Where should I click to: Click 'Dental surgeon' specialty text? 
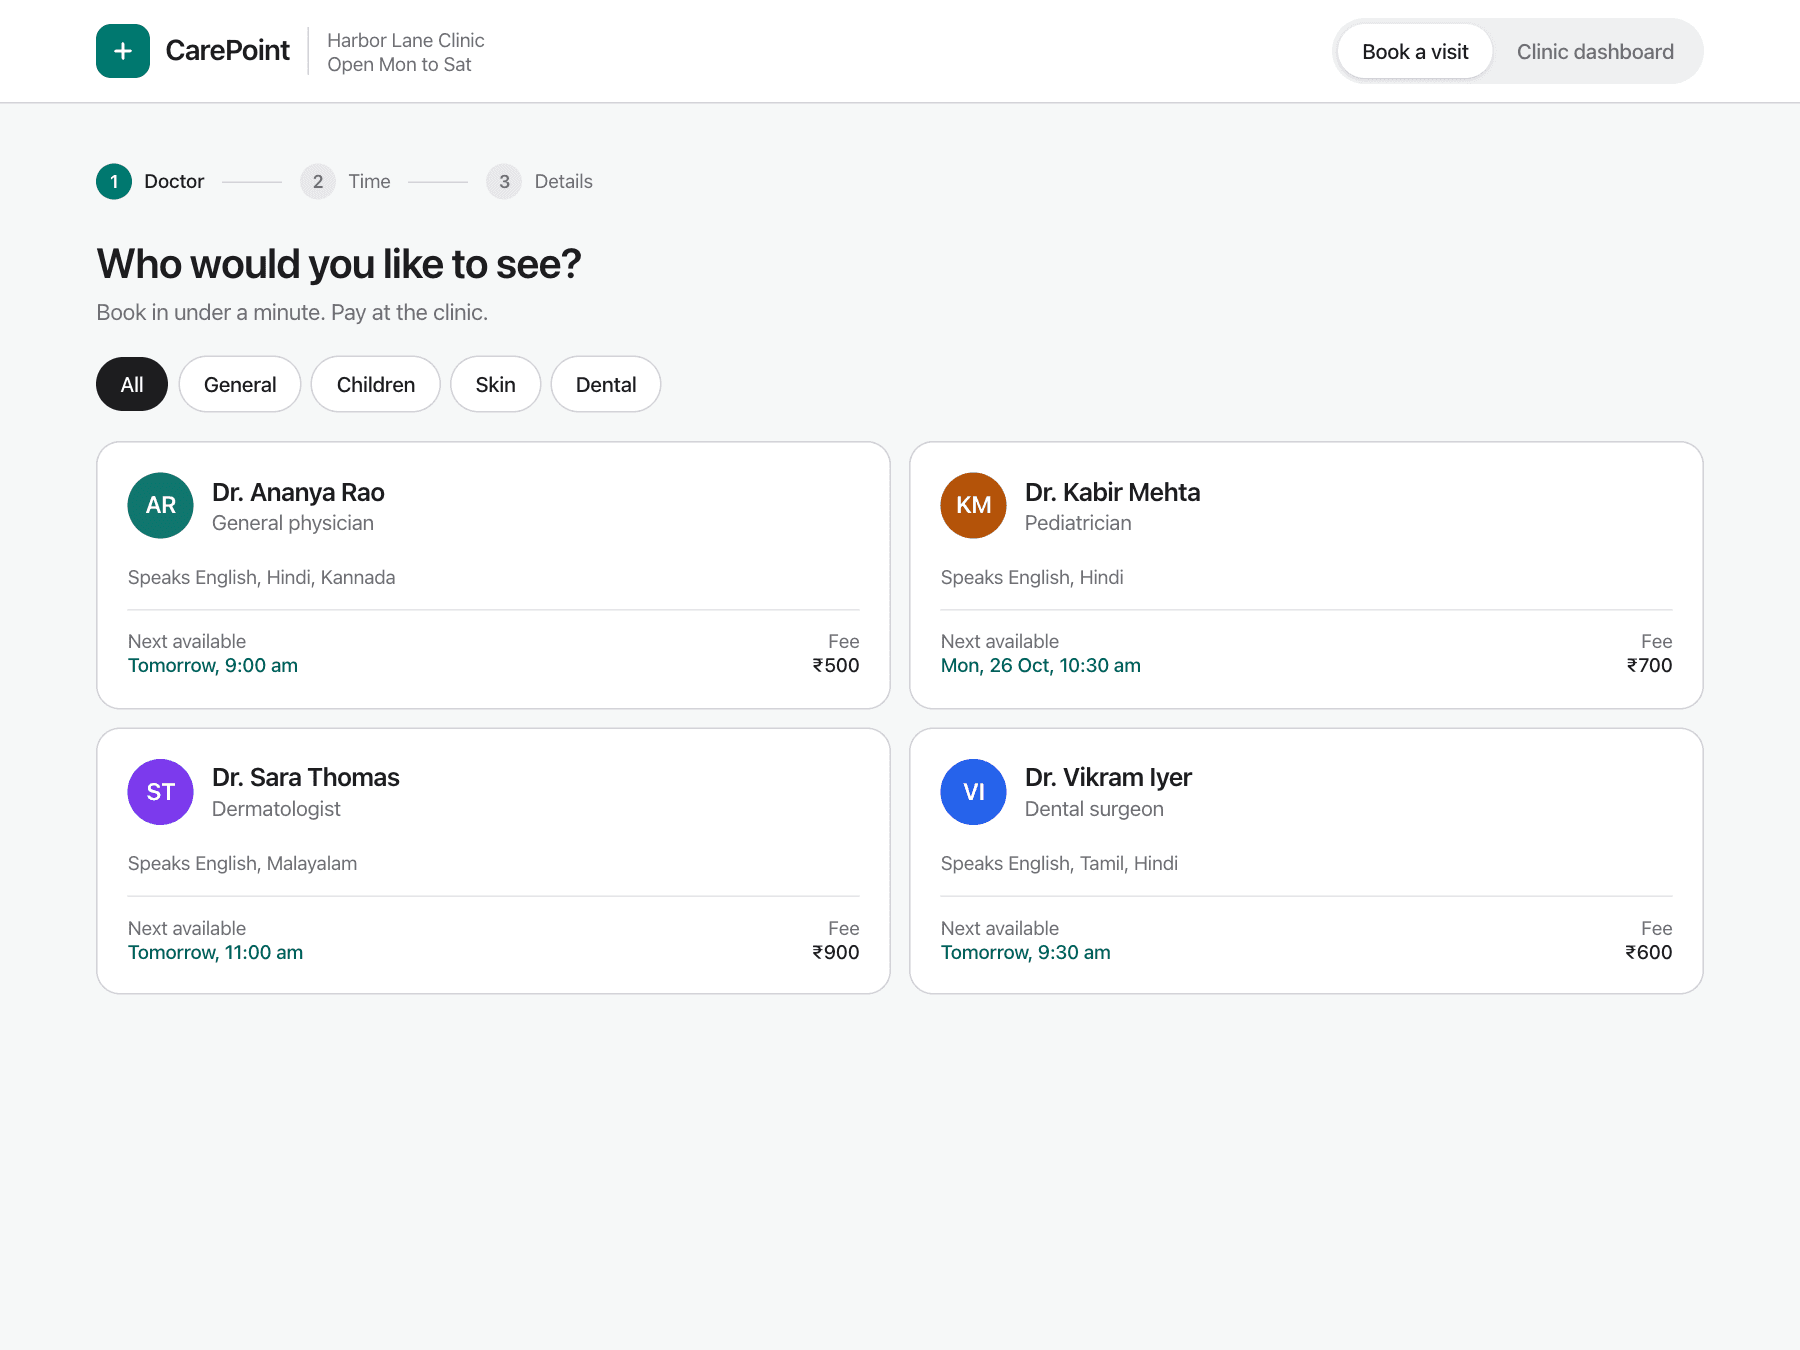tap(1094, 809)
